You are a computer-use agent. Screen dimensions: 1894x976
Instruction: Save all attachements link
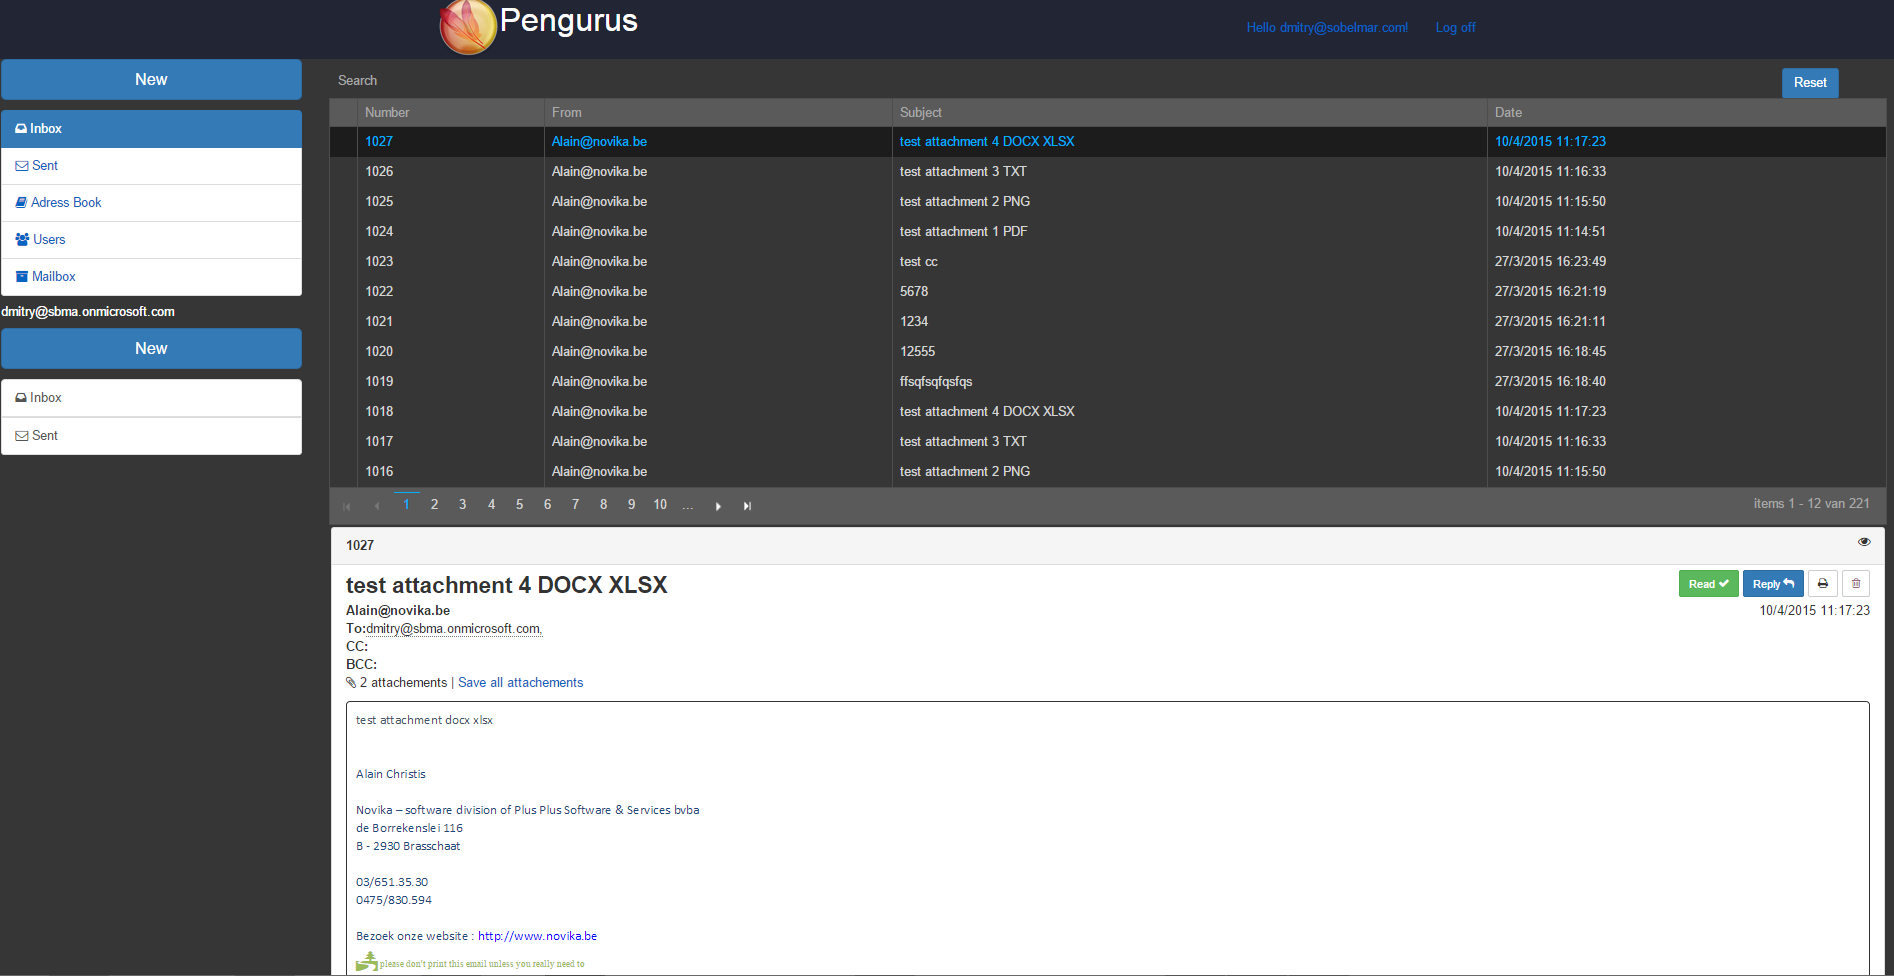tap(520, 683)
